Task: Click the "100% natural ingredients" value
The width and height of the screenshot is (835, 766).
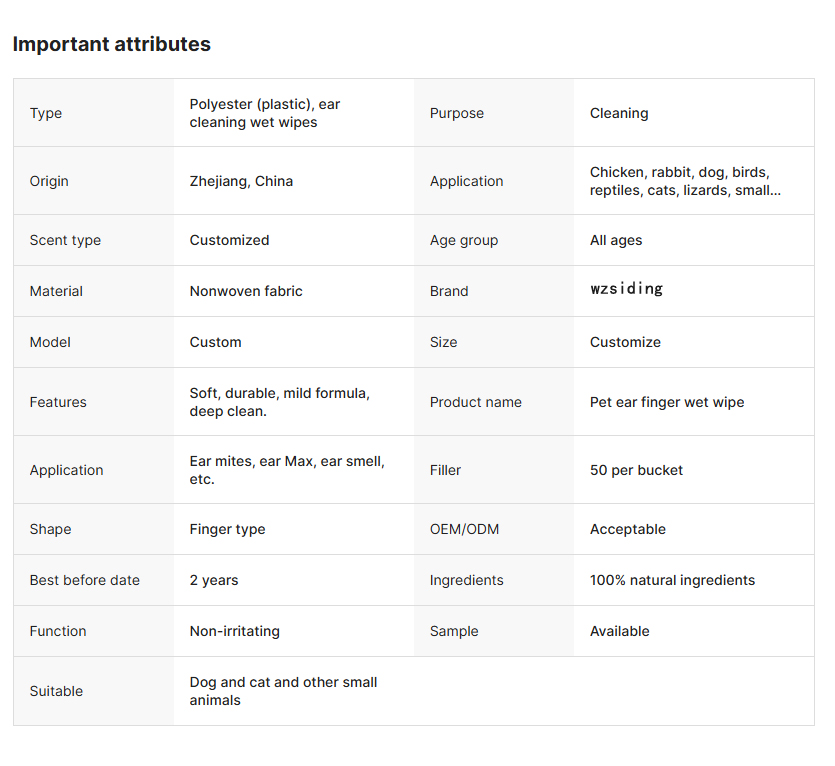Action: (x=672, y=580)
